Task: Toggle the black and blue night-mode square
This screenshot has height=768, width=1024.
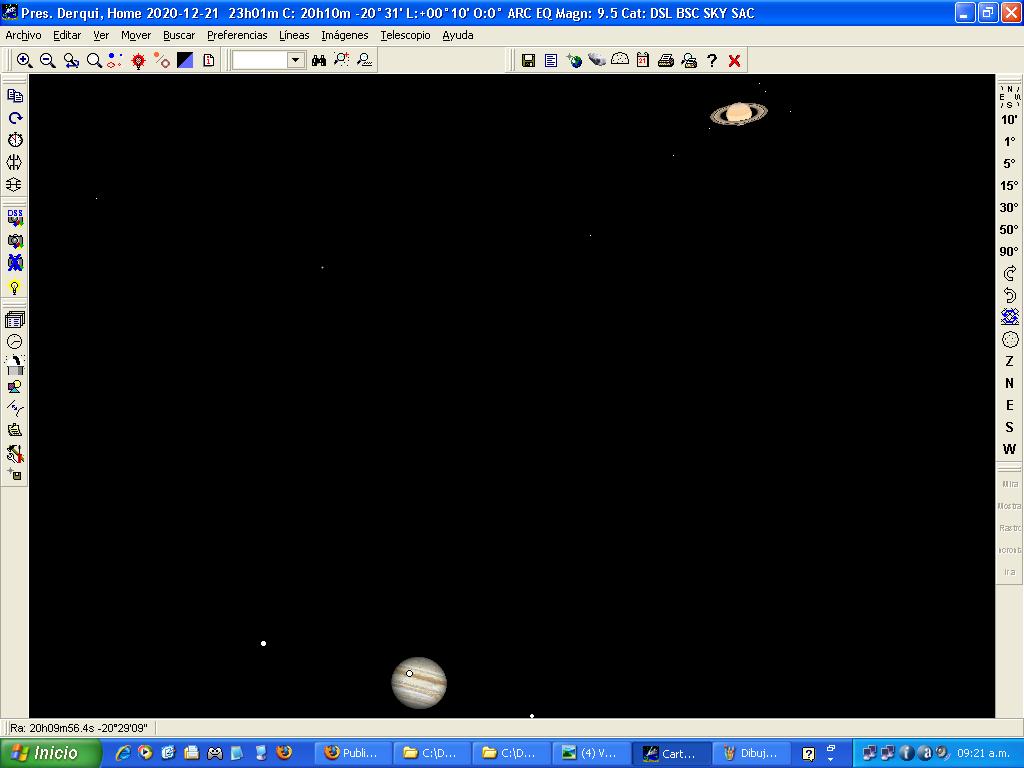Action: (185, 60)
